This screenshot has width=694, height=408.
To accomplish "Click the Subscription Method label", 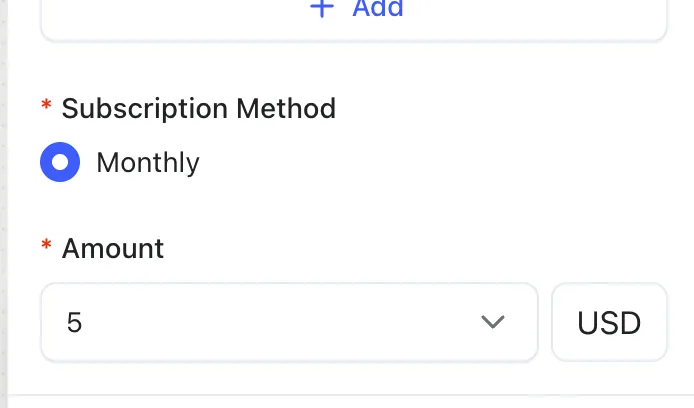I will pos(198,108).
